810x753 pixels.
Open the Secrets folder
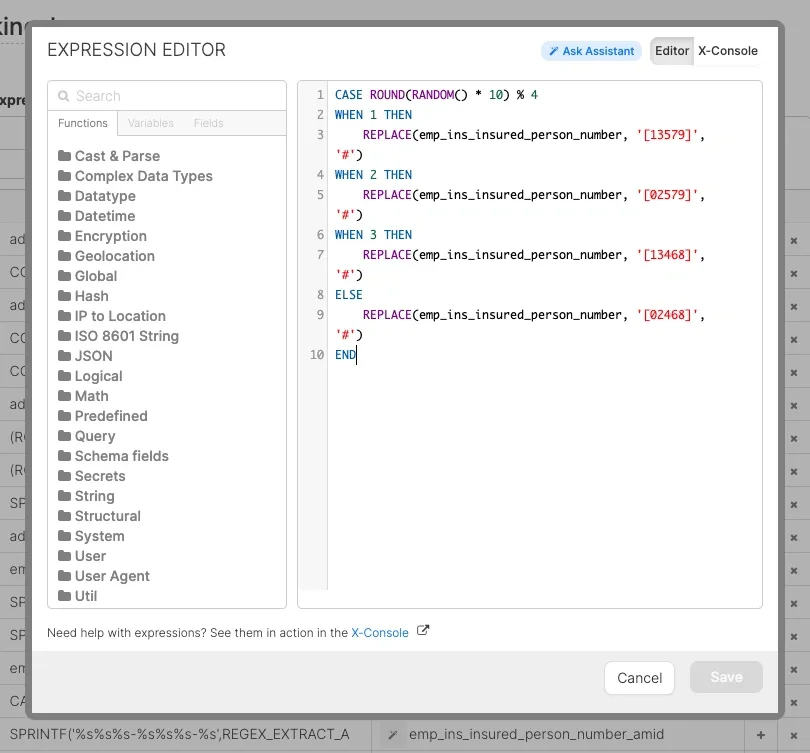tap(91, 476)
